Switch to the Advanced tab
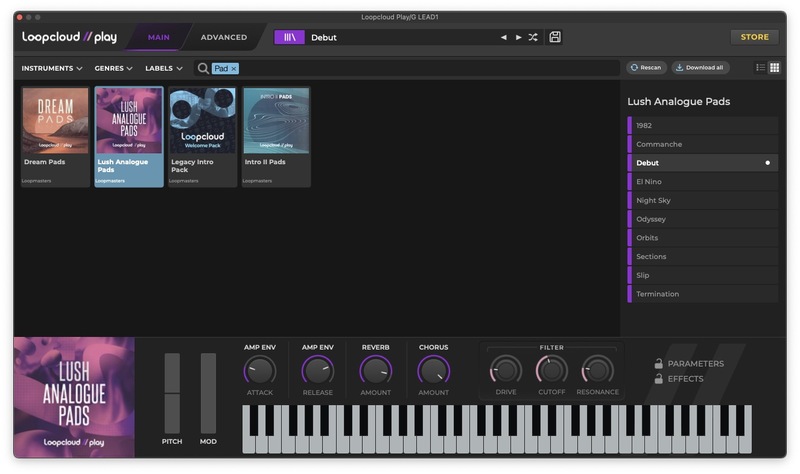 coord(223,37)
